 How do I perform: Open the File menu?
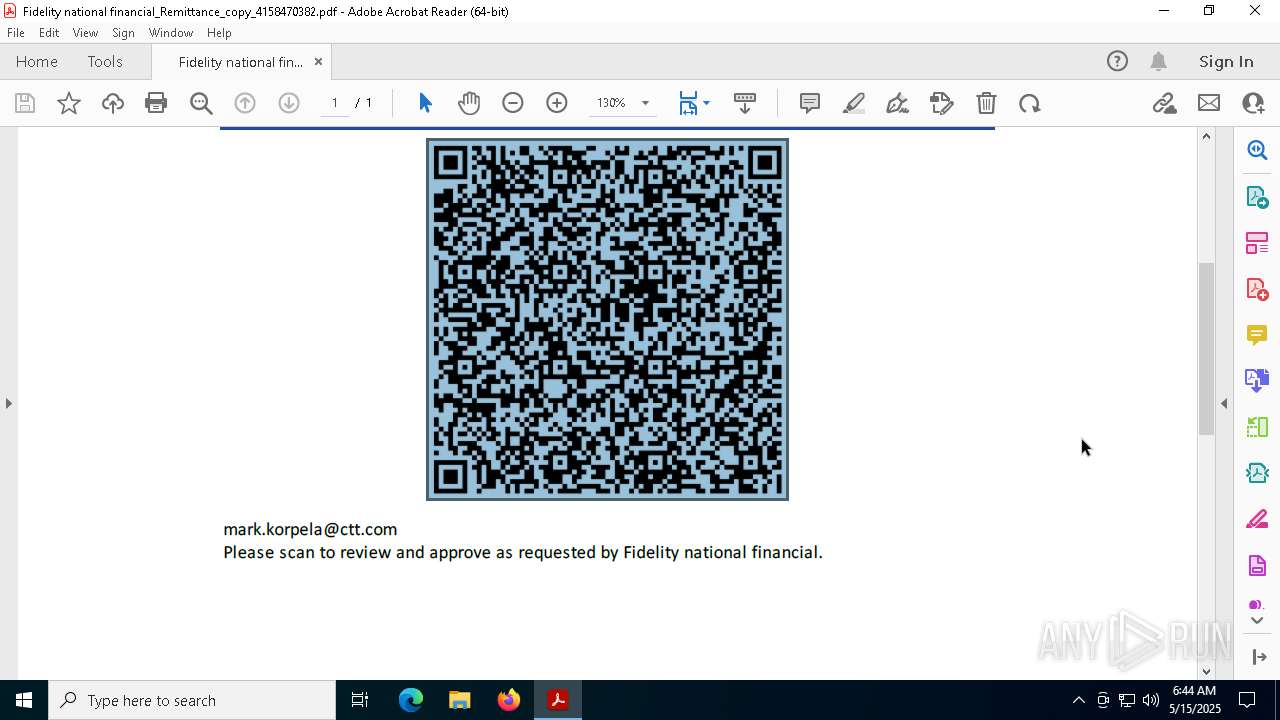point(16,33)
